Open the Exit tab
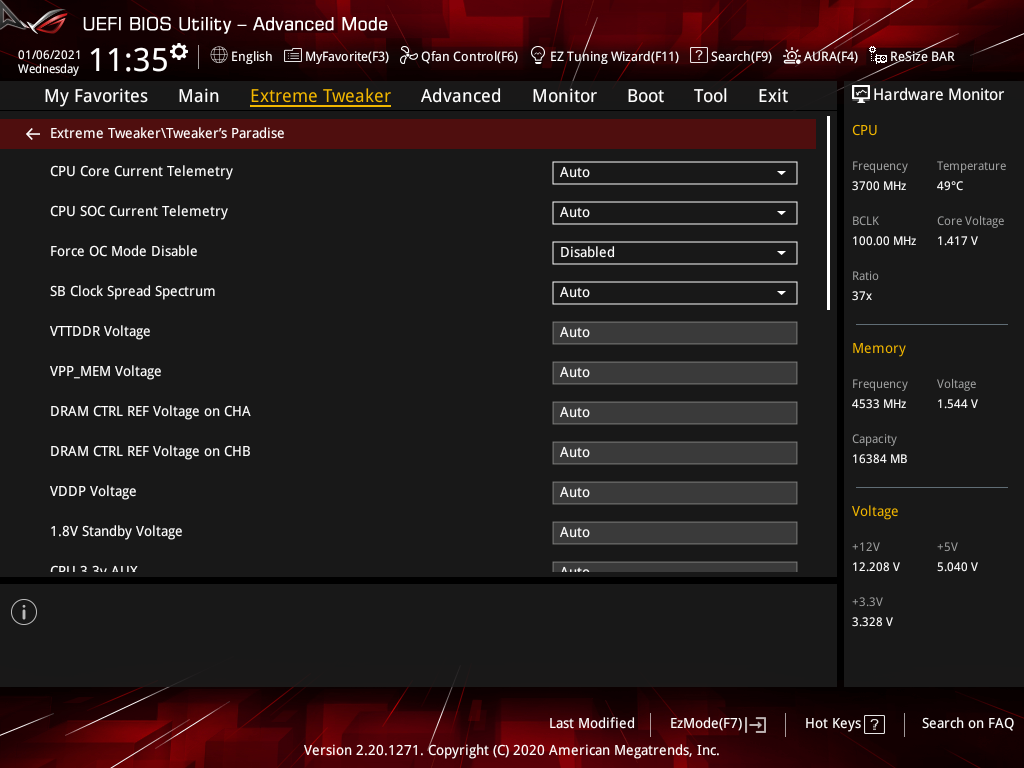 point(773,96)
